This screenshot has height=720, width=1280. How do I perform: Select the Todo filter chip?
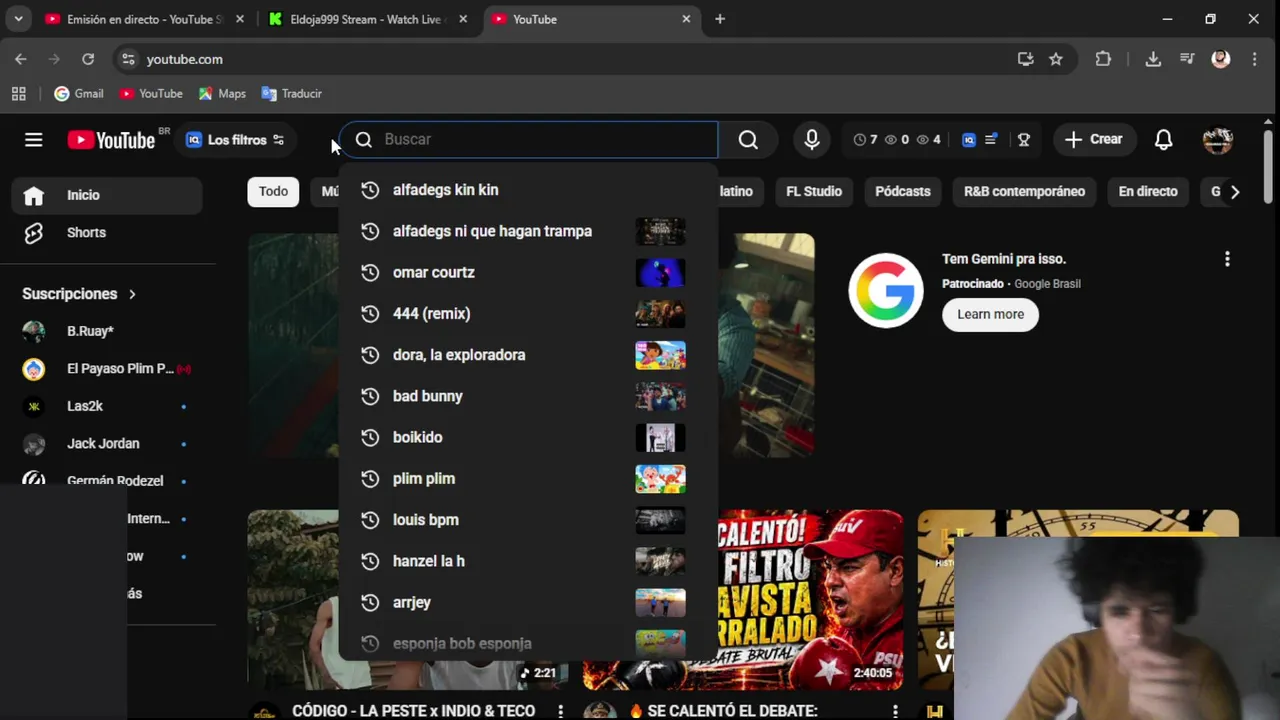273,192
